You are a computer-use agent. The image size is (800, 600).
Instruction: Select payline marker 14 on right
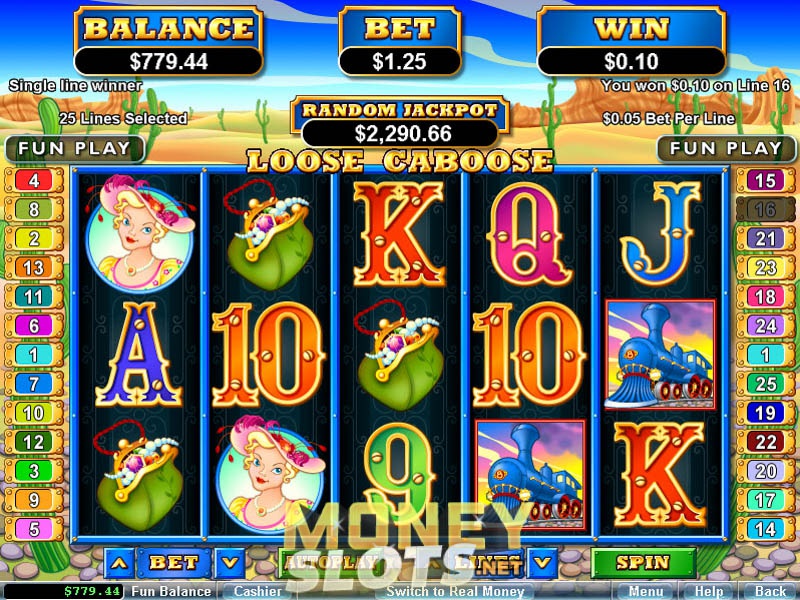click(765, 529)
